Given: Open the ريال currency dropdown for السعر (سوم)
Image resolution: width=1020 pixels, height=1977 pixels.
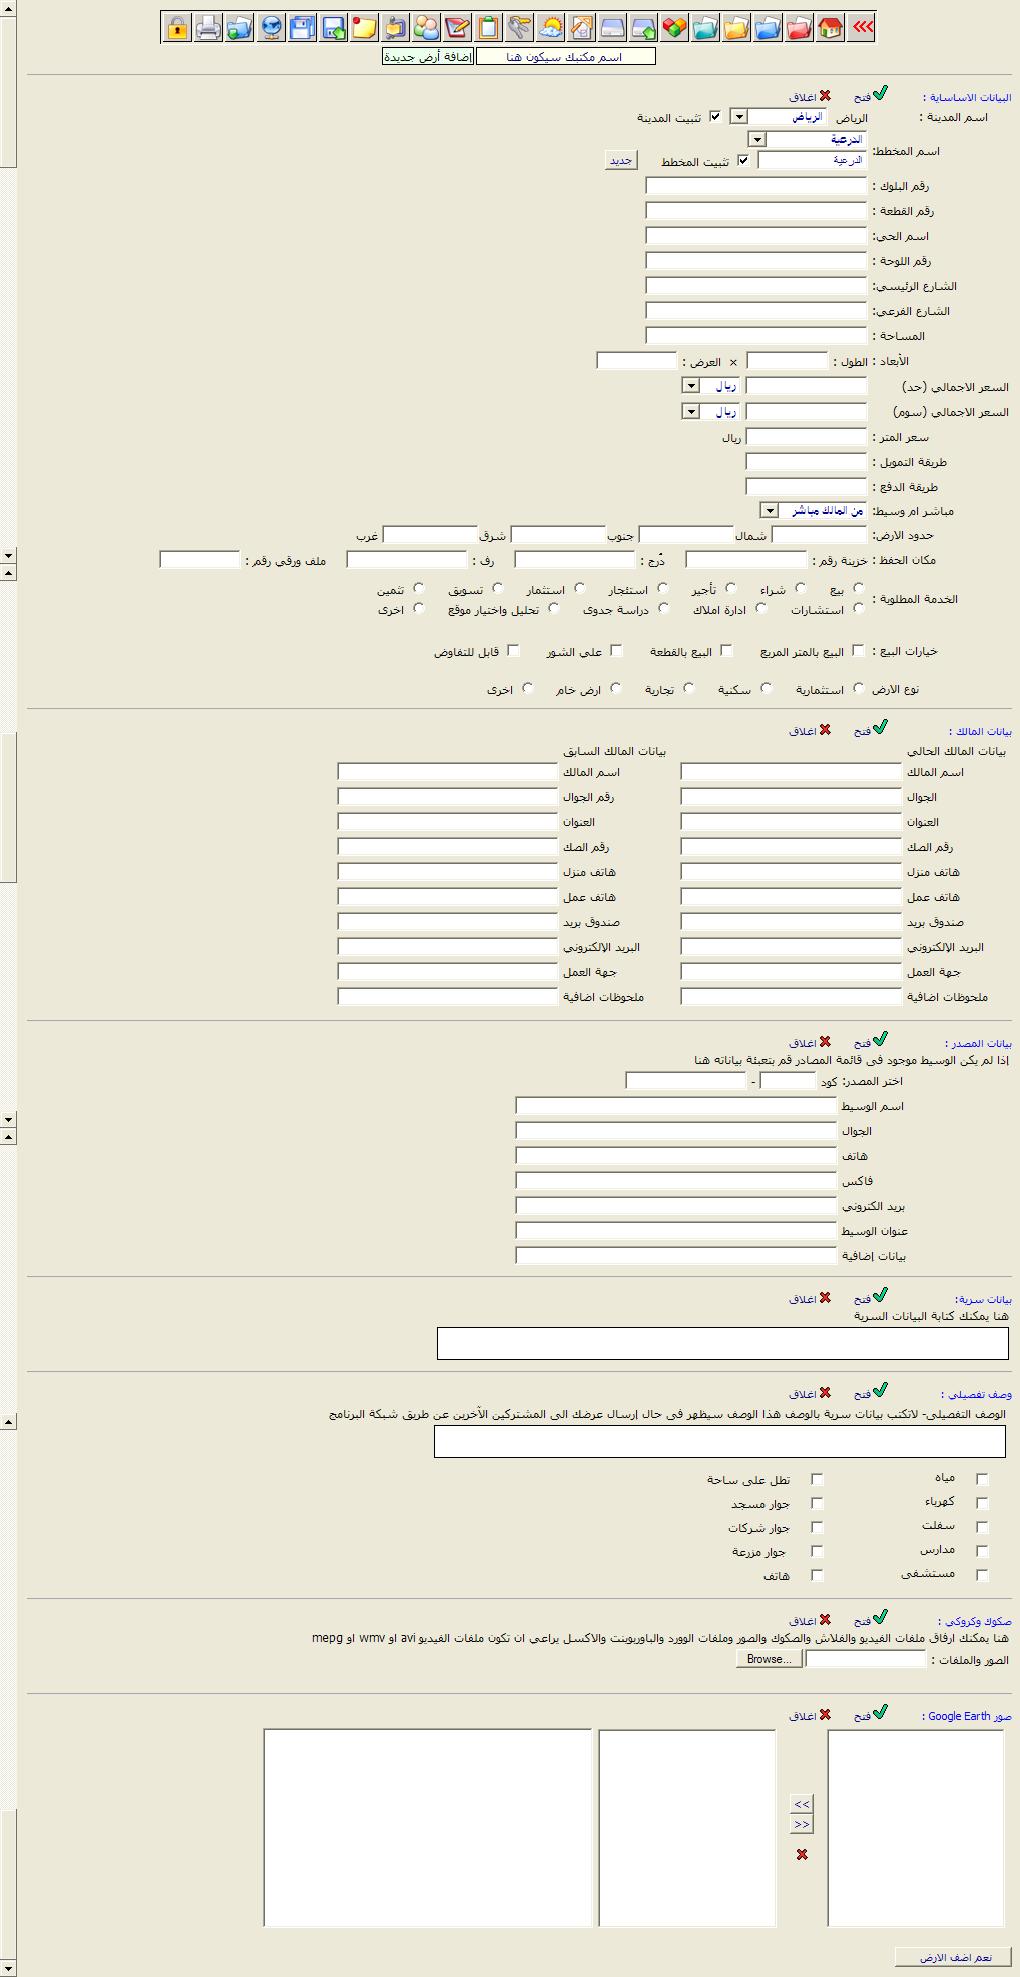Looking at the screenshot, I should (x=690, y=411).
